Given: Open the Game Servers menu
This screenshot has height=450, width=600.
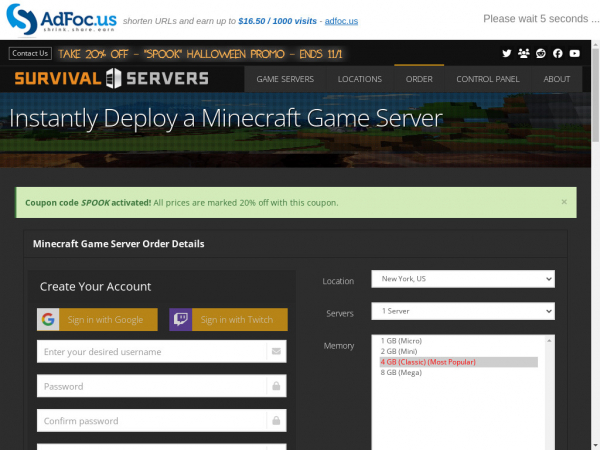Looking at the screenshot, I should coord(285,79).
